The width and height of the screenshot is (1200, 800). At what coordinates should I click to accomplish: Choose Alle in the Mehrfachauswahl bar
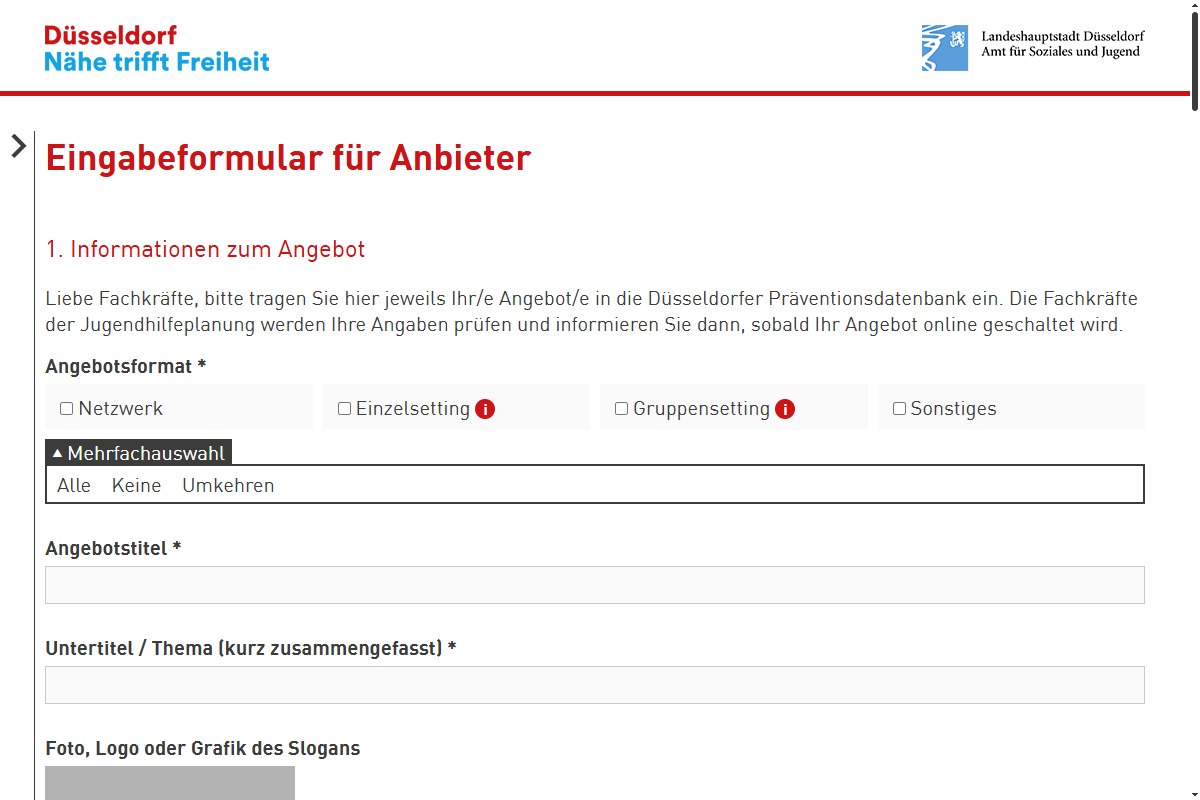(74, 486)
